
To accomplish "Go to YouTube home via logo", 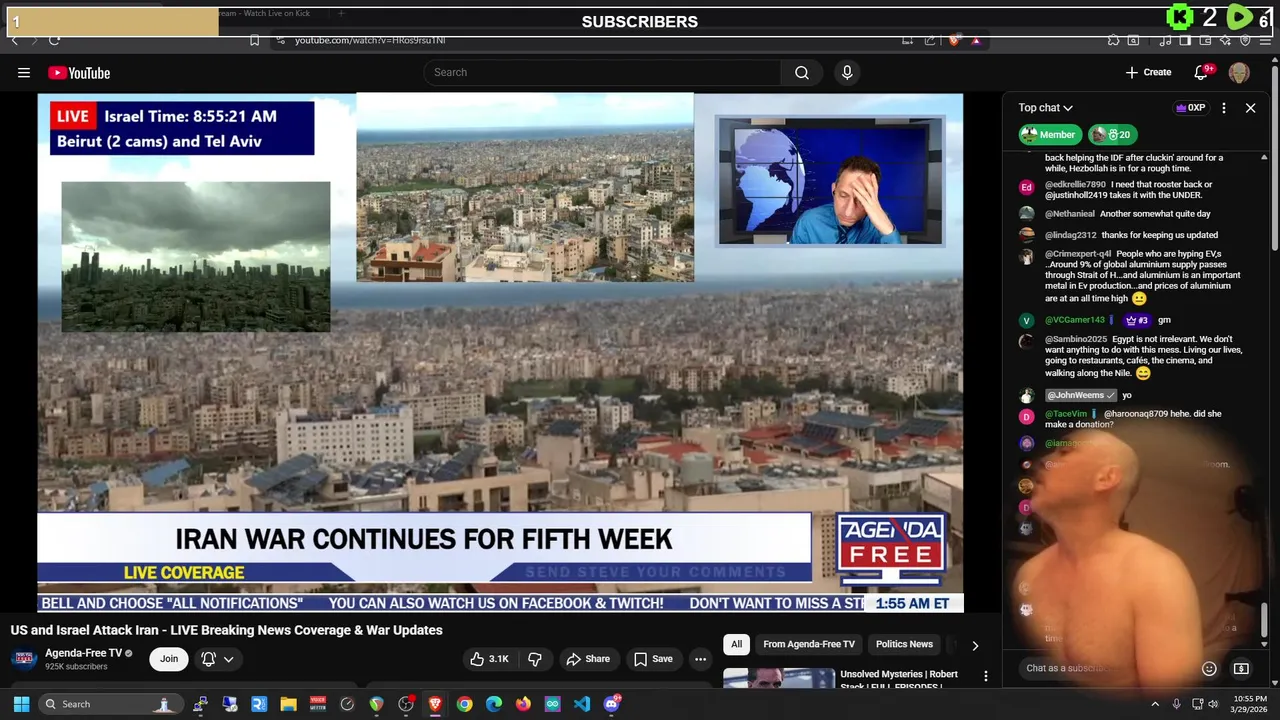I will [79, 72].
